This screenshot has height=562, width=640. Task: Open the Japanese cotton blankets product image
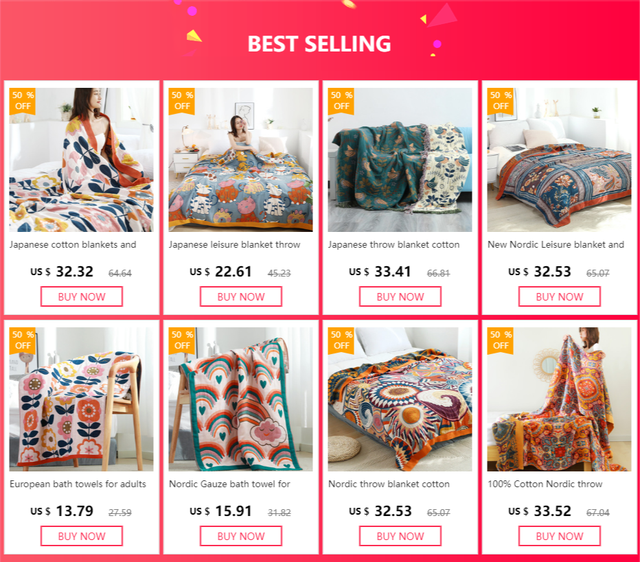point(82,160)
